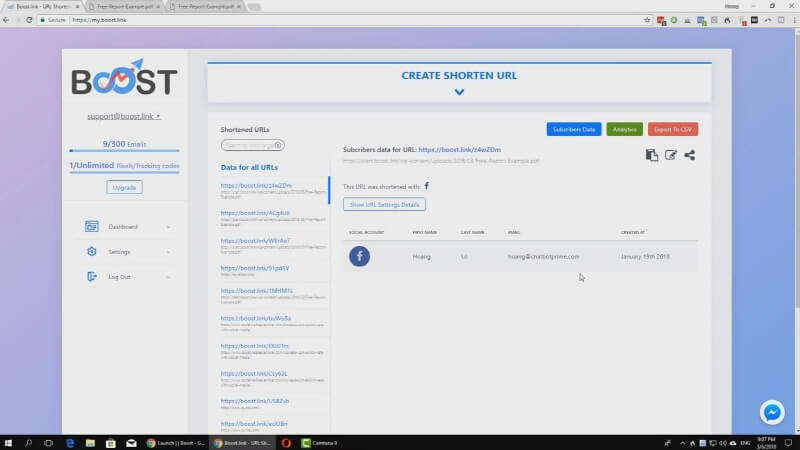
Task: Open third link in URL list
Action: coord(255,240)
